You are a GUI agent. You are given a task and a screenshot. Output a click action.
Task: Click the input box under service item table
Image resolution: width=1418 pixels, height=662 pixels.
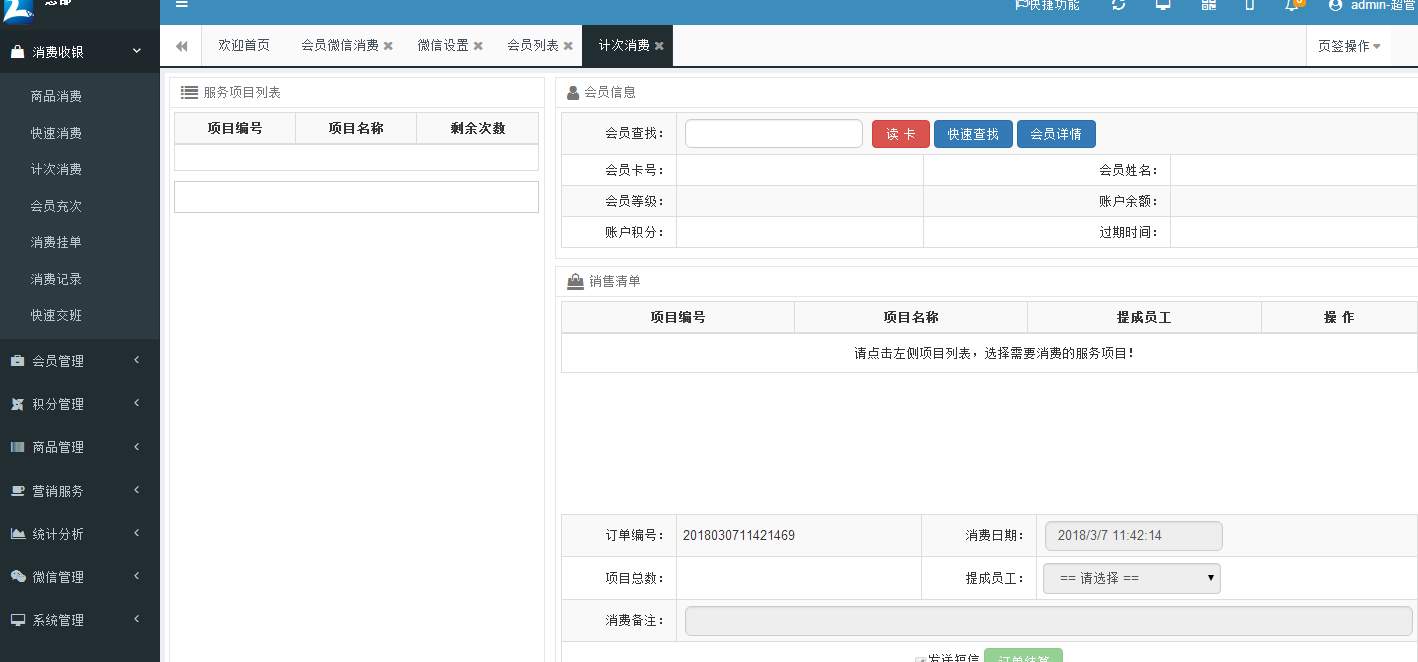pyautogui.click(x=356, y=197)
